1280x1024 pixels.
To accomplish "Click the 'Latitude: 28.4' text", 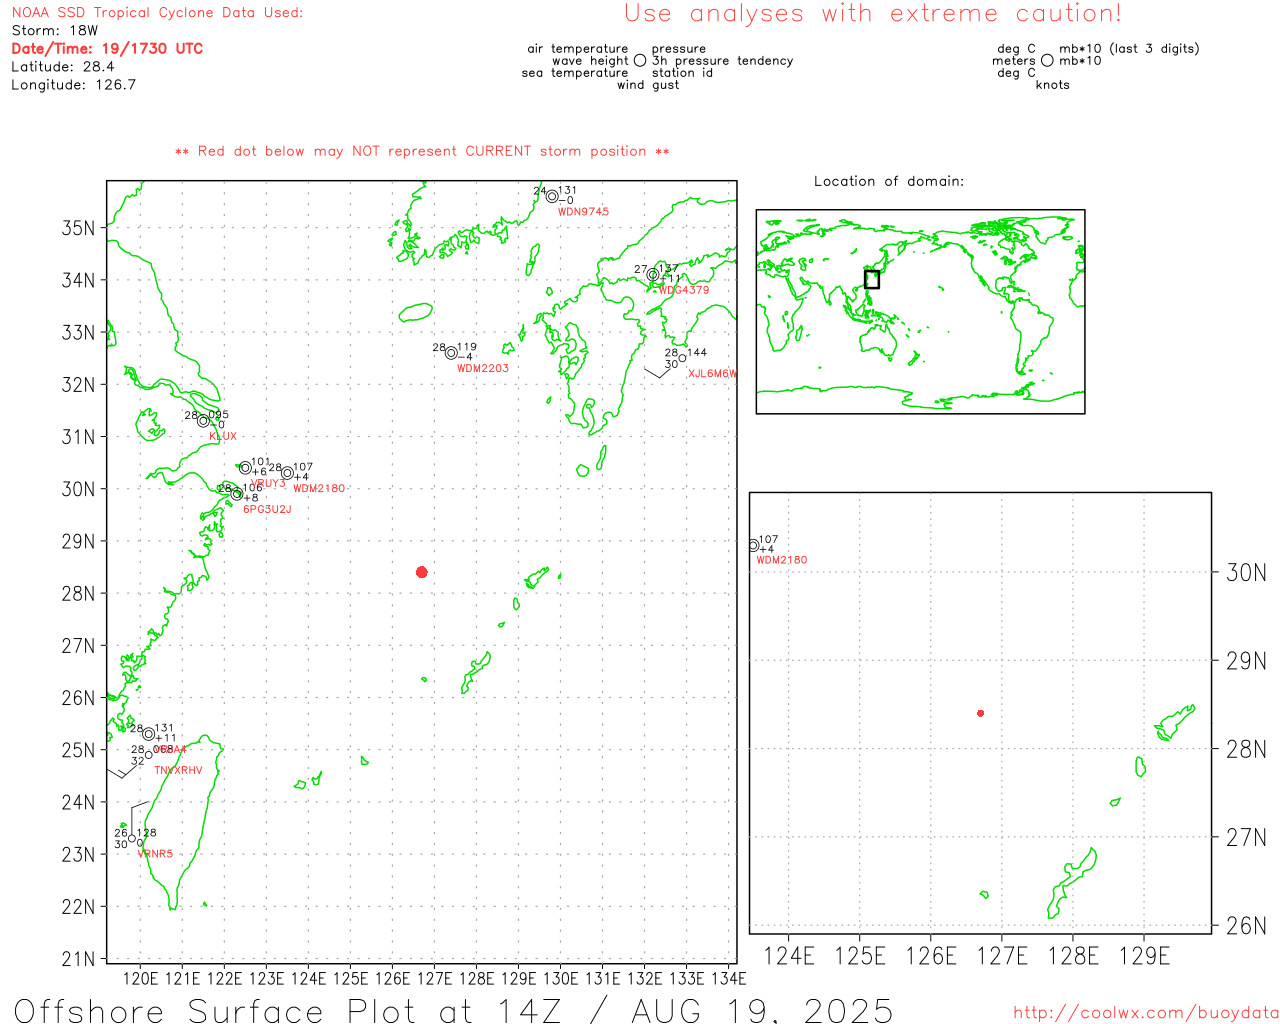I will pos(63,67).
